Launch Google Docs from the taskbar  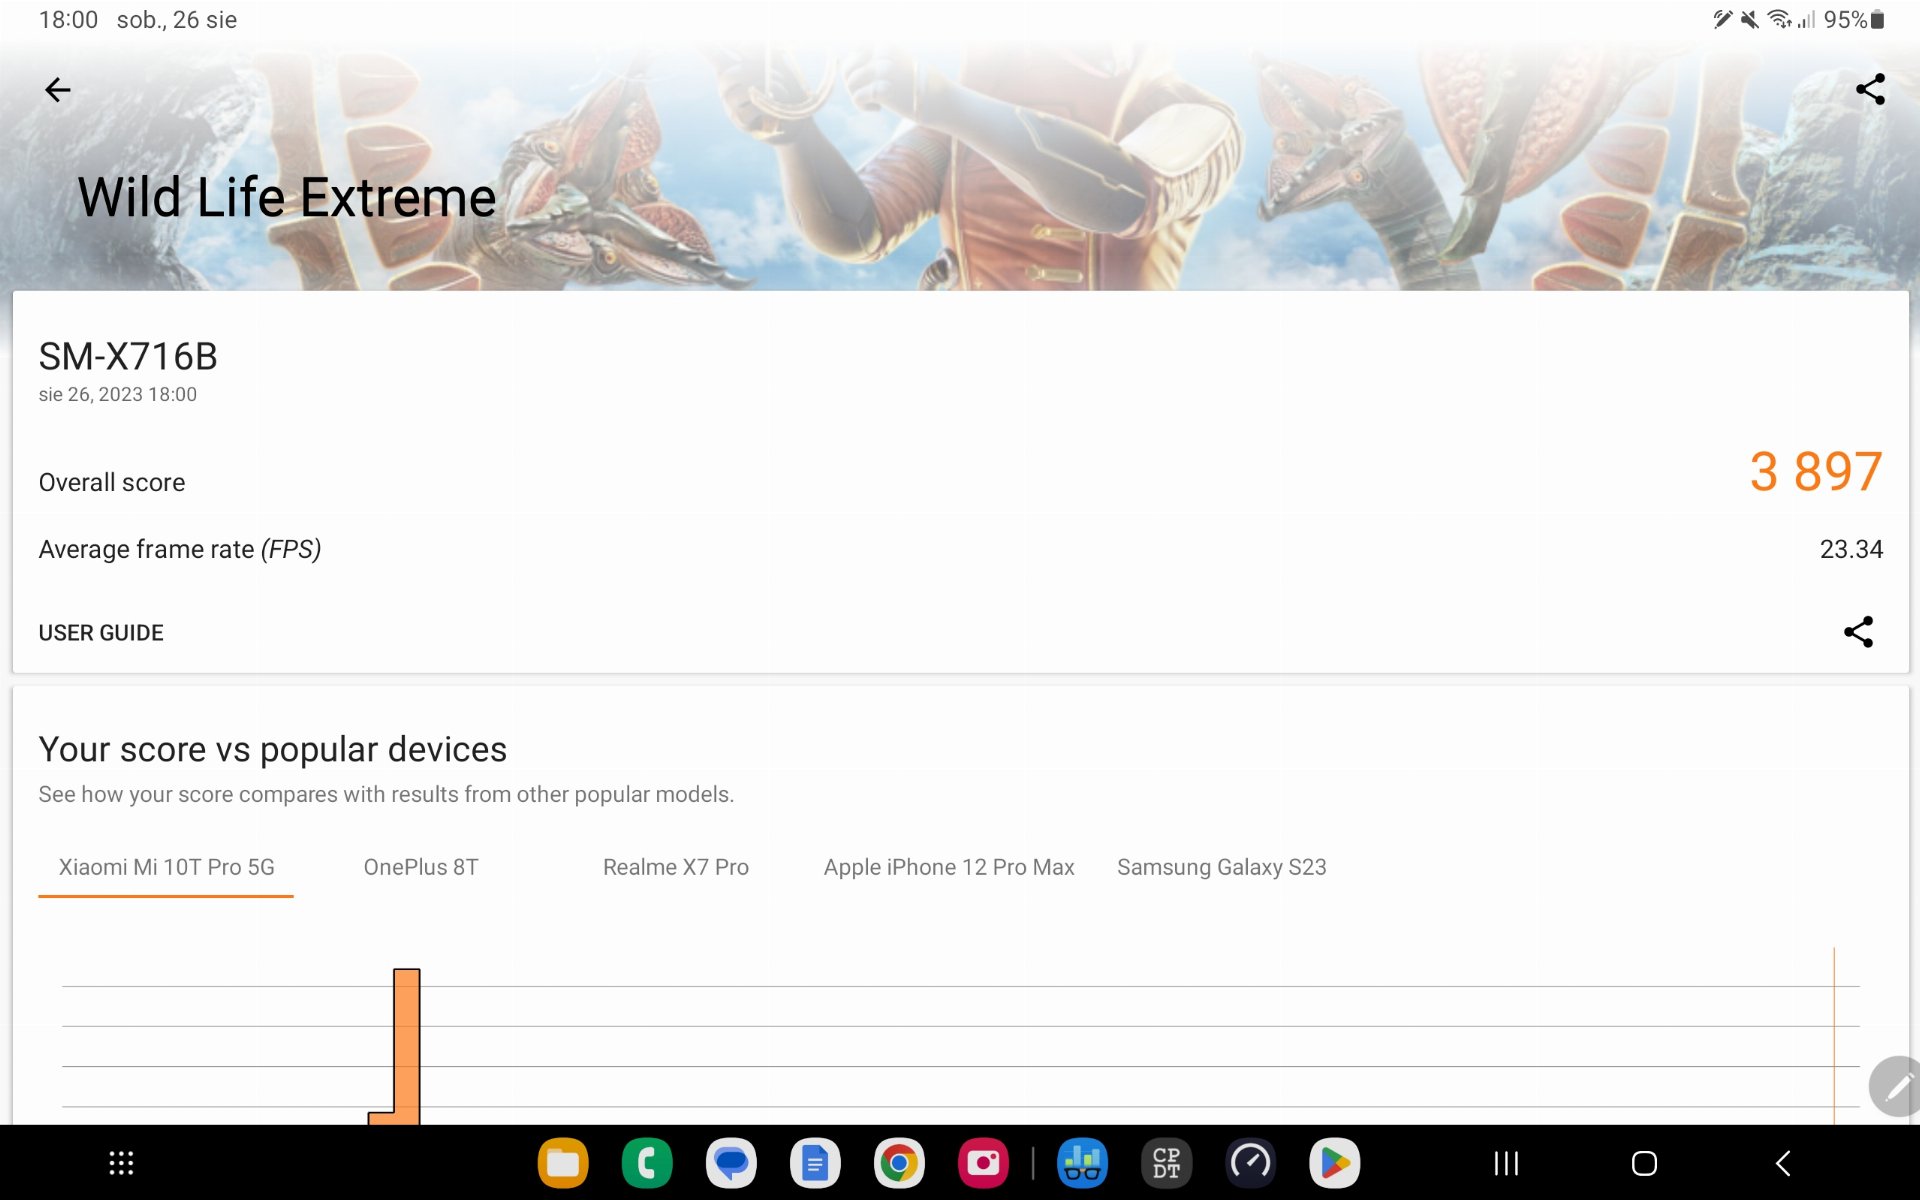[x=815, y=1163]
